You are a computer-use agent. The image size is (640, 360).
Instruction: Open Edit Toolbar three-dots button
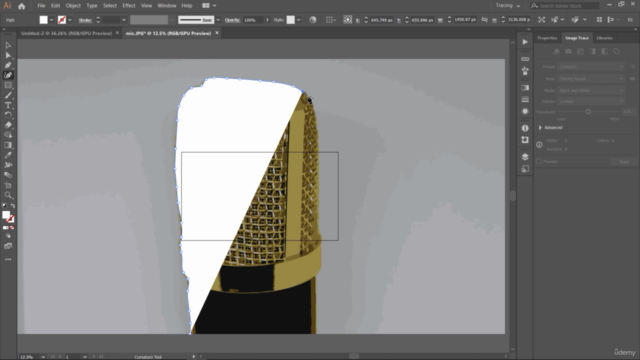(x=8, y=259)
